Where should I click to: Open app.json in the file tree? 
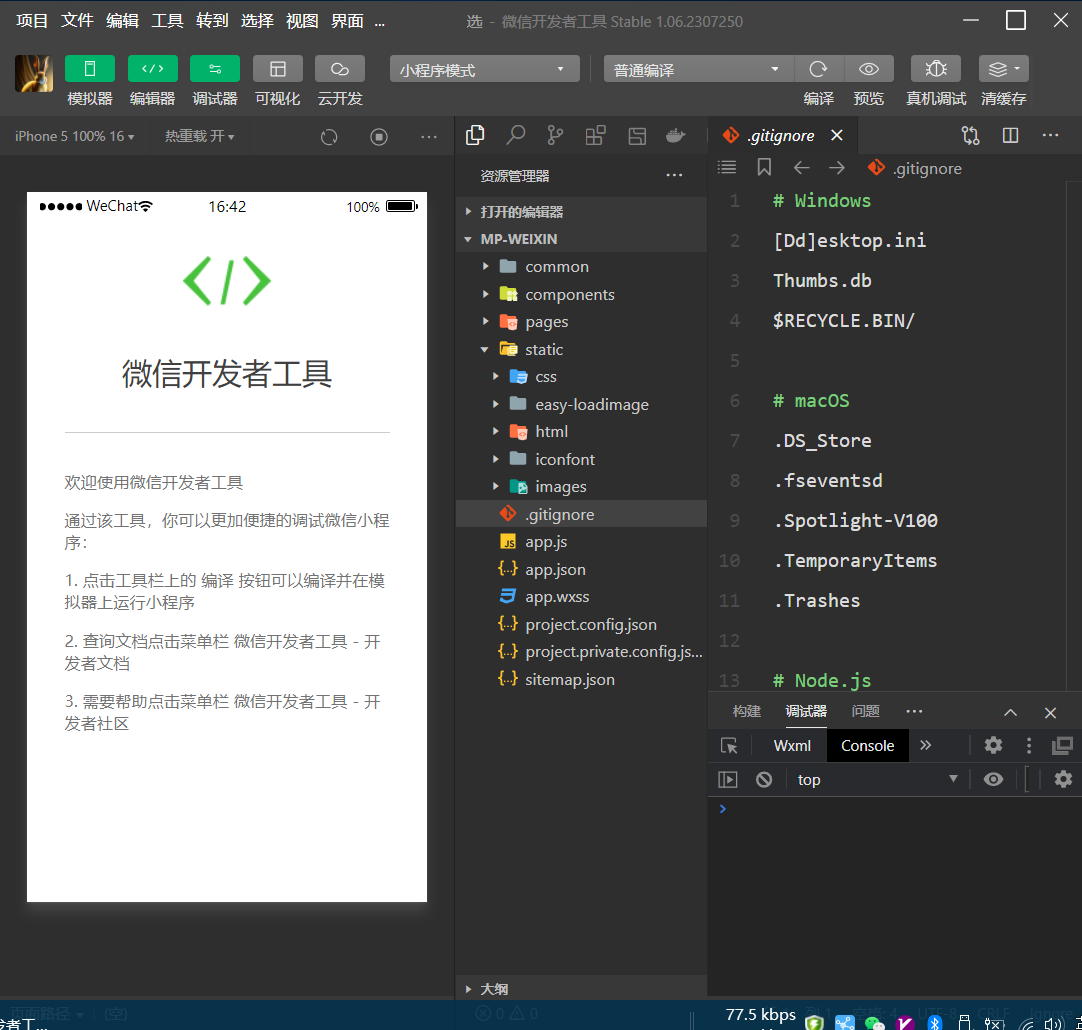(x=555, y=569)
